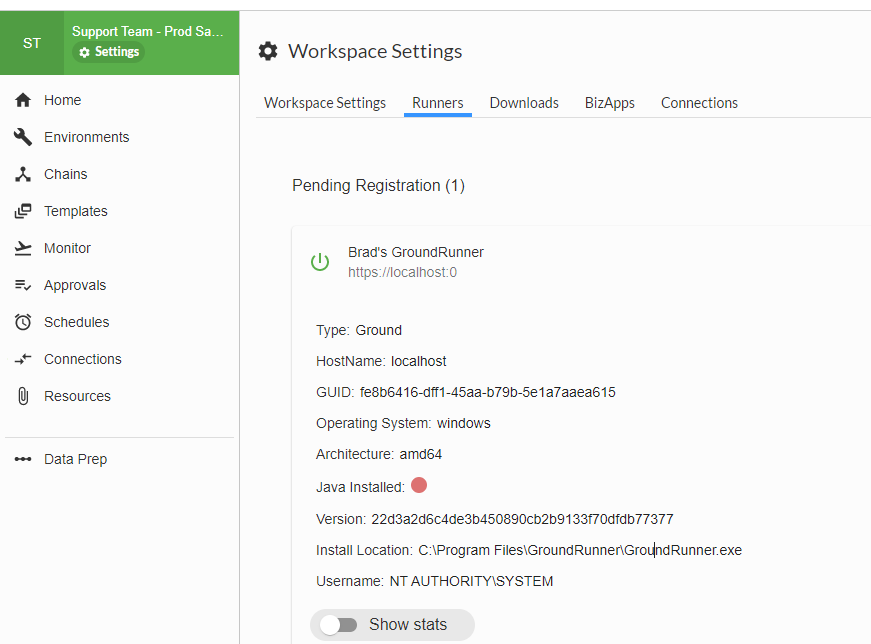Select Brad's GroundRunner heading
Screen dimensions: 871x644
tap(416, 252)
